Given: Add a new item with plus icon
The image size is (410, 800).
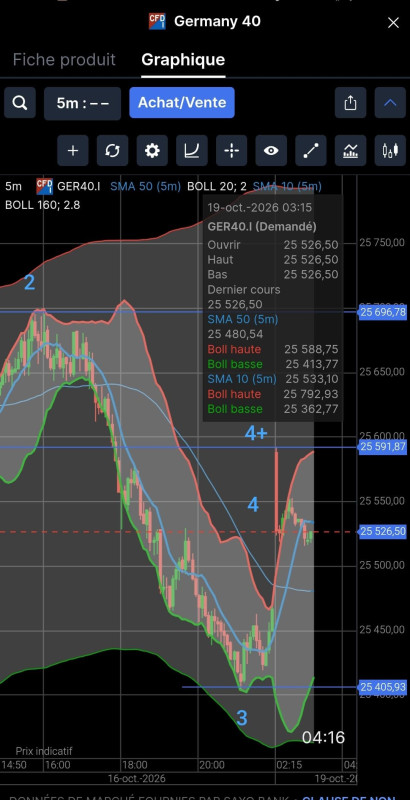Looking at the screenshot, I should click(73, 151).
